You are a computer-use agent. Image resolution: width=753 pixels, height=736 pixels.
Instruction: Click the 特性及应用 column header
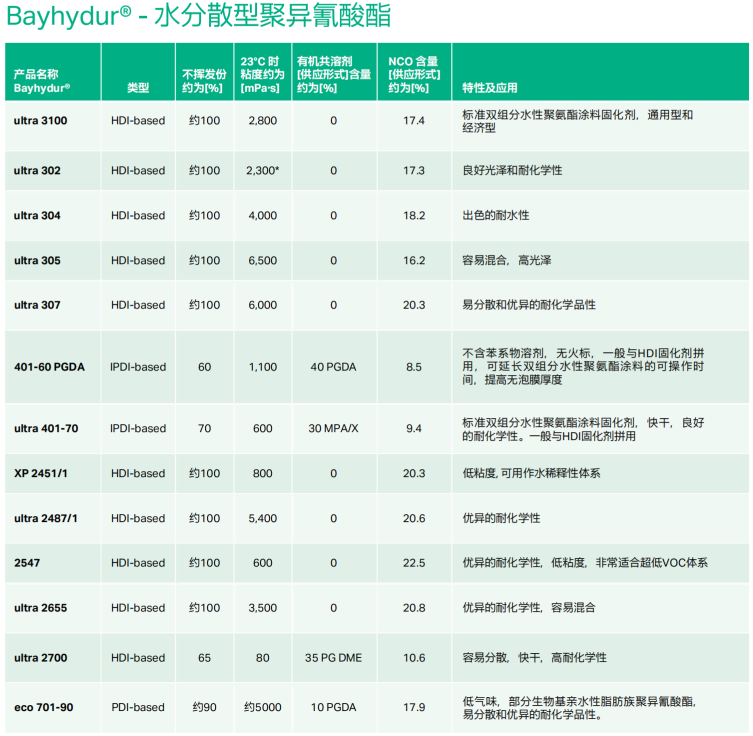(490, 88)
